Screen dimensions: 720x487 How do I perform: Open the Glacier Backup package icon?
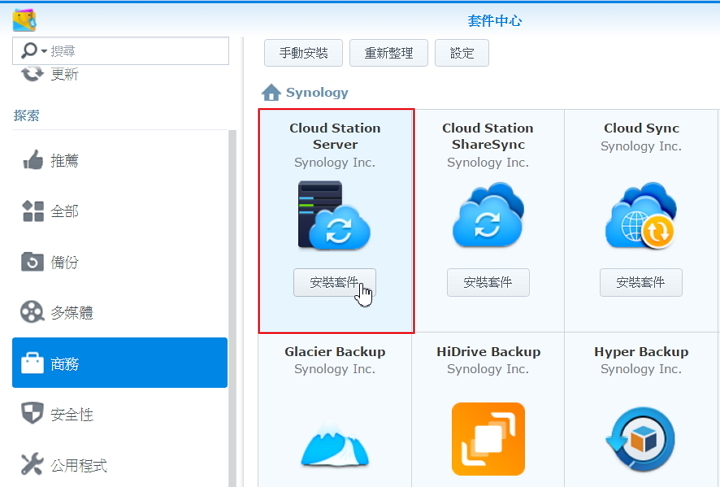(334, 441)
